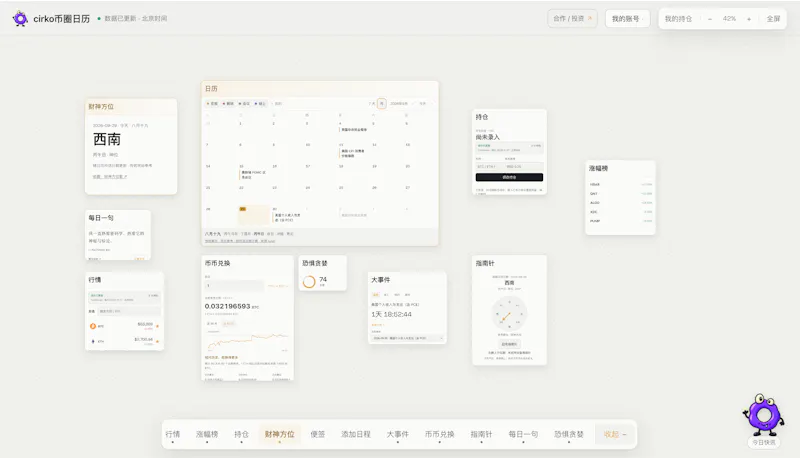The height and width of the screenshot is (458, 800).
Task: Open the 合作 / 投资 link
Action: click(x=572, y=18)
